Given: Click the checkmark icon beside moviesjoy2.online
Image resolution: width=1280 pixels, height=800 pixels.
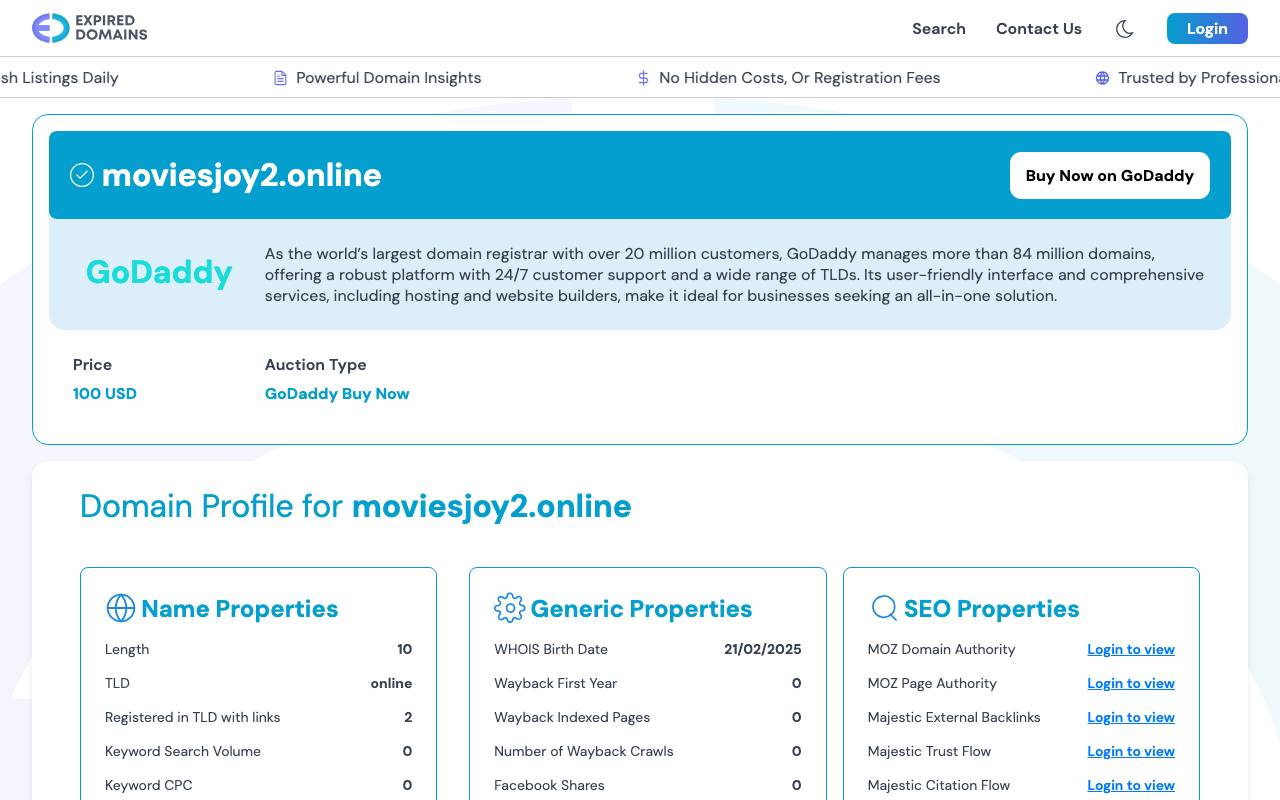Looking at the screenshot, I should (82, 175).
